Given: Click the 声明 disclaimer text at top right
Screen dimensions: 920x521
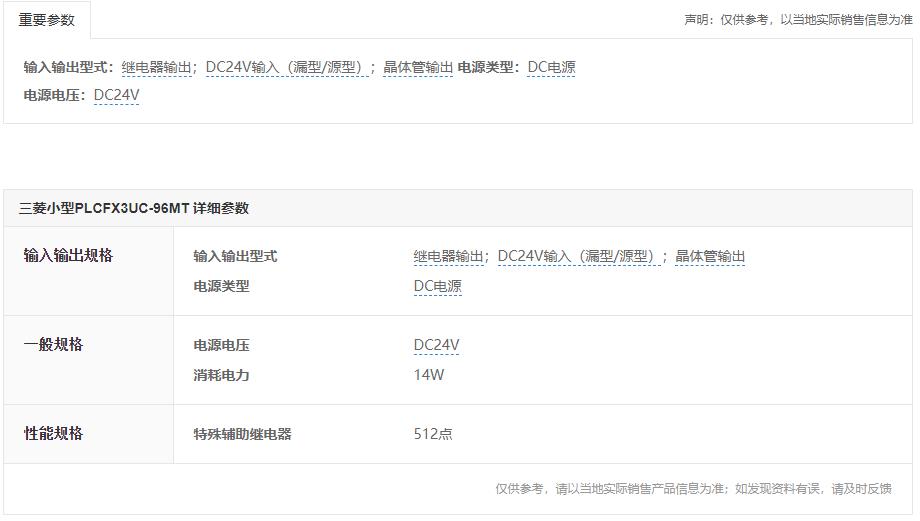Looking at the screenshot, I should 798,20.
